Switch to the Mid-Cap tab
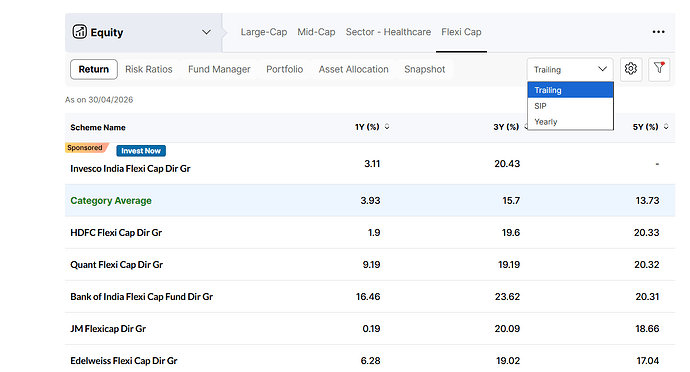Viewport: 690px width, 372px height. click(316, 32)
